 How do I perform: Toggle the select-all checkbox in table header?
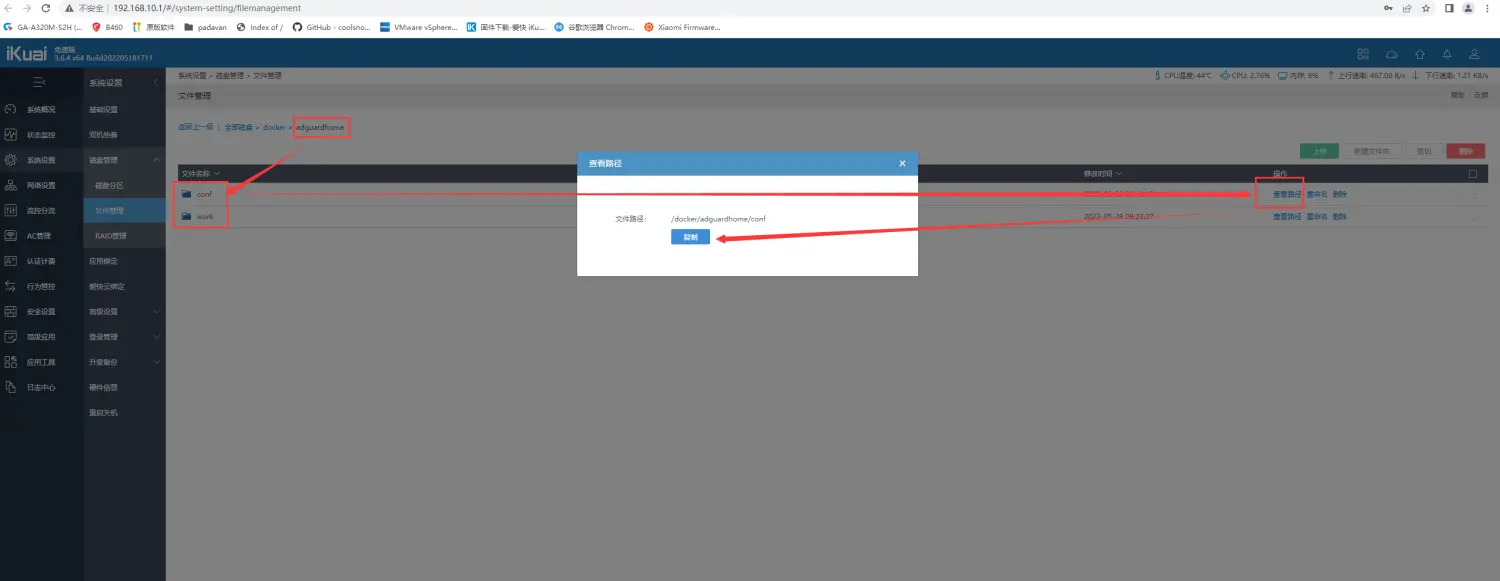coord(1472,173)
